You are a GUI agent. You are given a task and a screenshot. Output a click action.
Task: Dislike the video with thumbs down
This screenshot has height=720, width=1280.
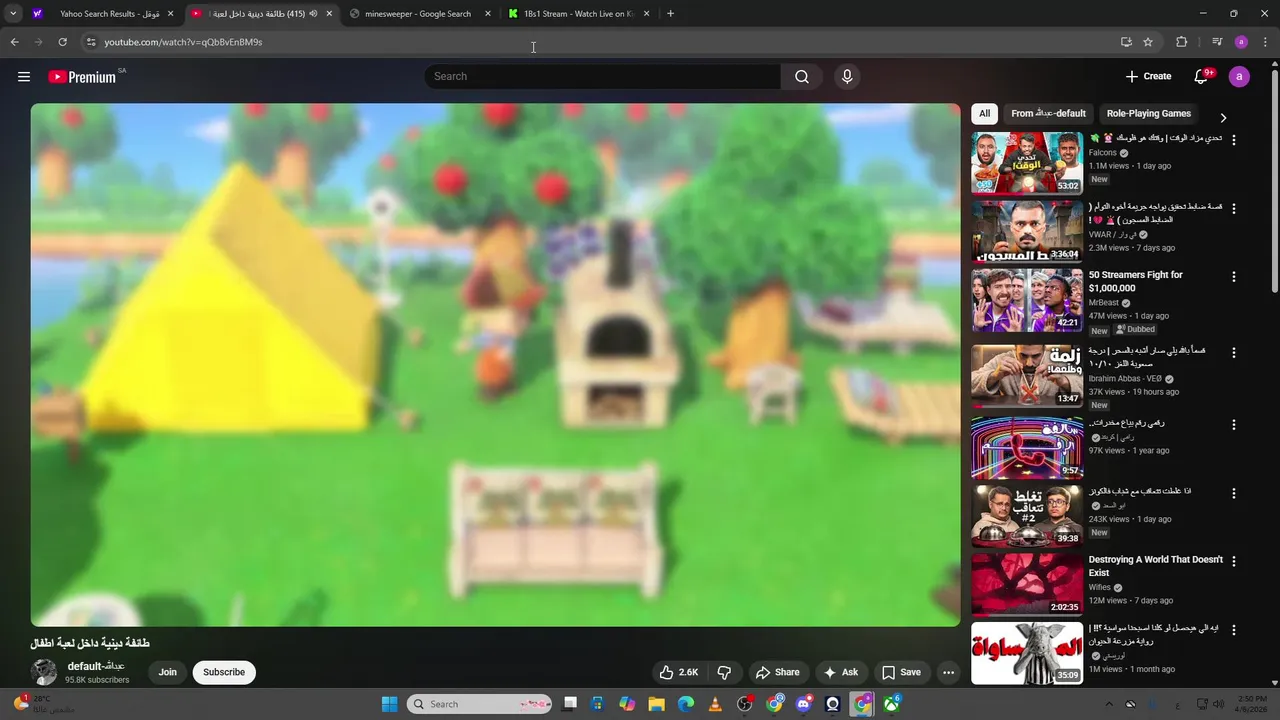pos(725,672)
